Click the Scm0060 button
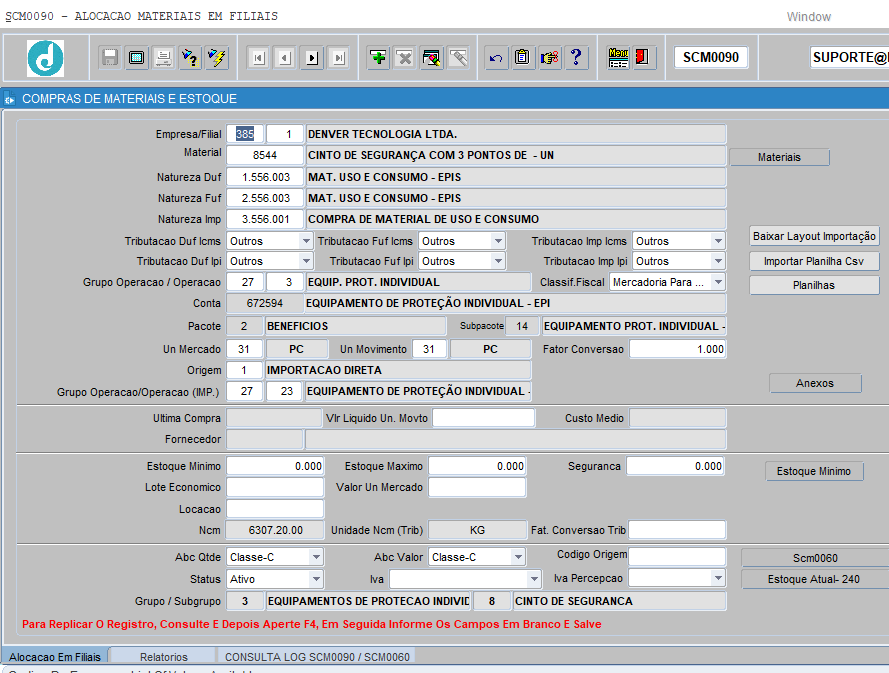This screenshot has height=673, width=889. coord(815,558)
